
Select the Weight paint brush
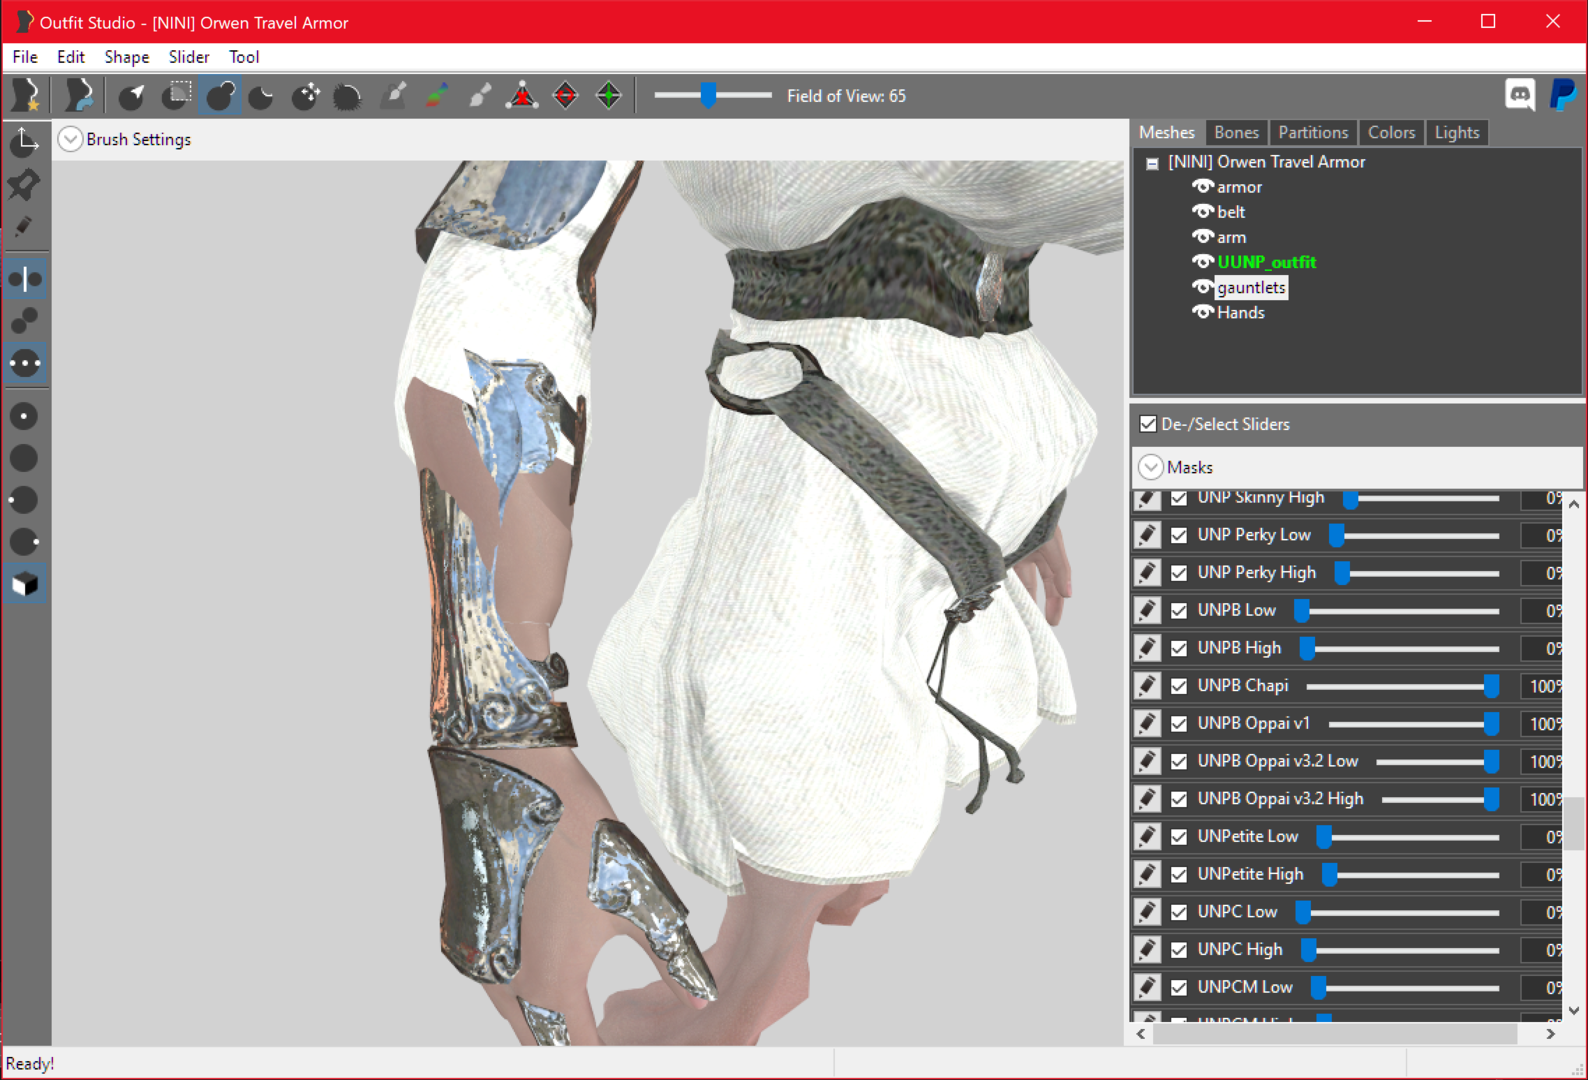click(393, 96)
